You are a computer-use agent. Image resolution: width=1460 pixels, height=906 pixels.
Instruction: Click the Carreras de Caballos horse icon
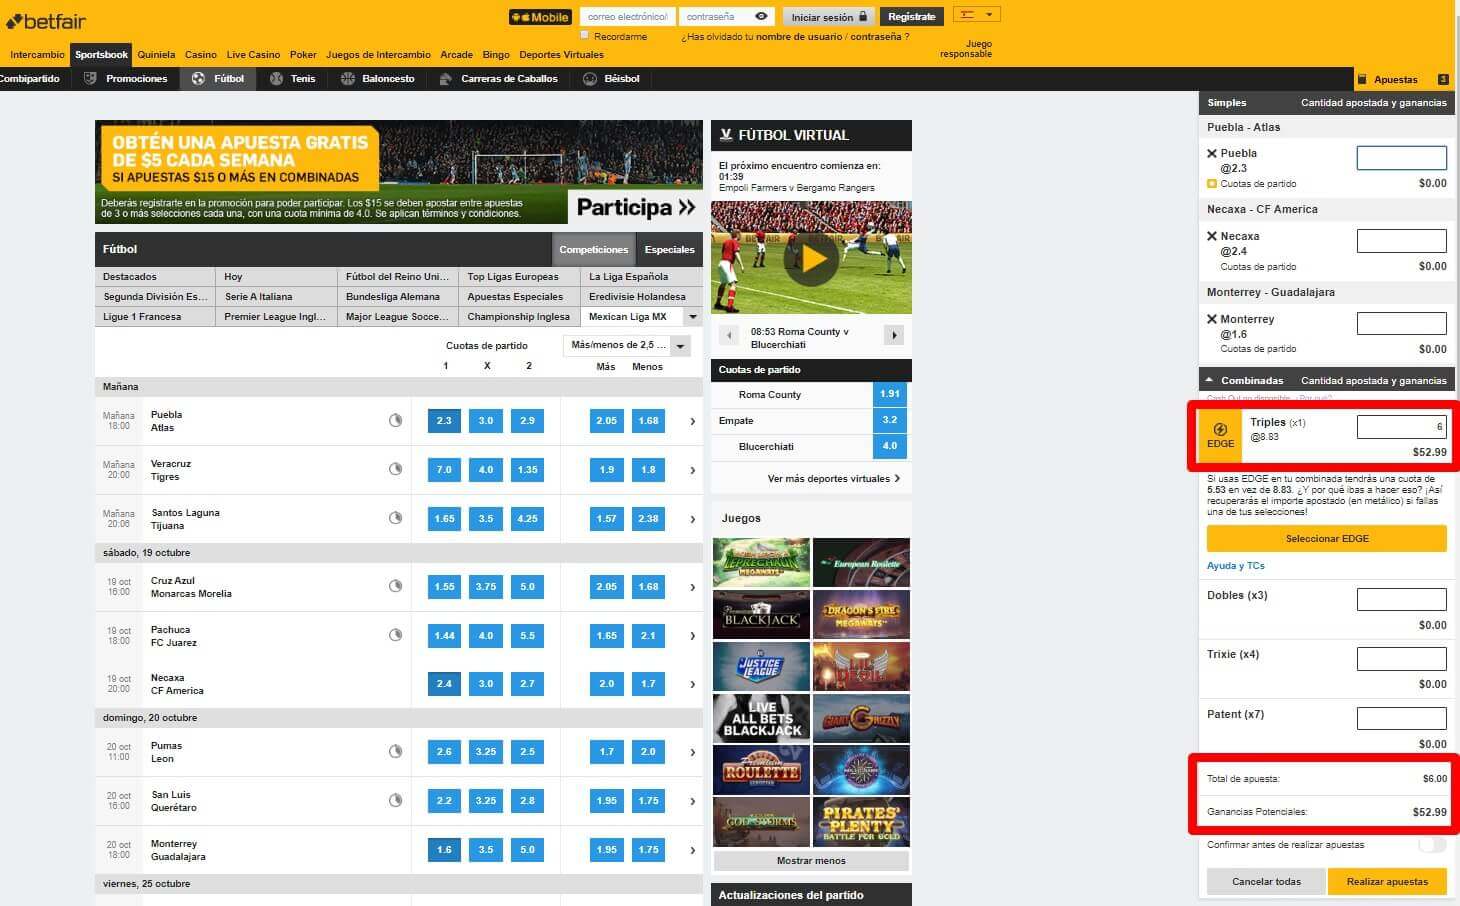[x=446, y=79]
